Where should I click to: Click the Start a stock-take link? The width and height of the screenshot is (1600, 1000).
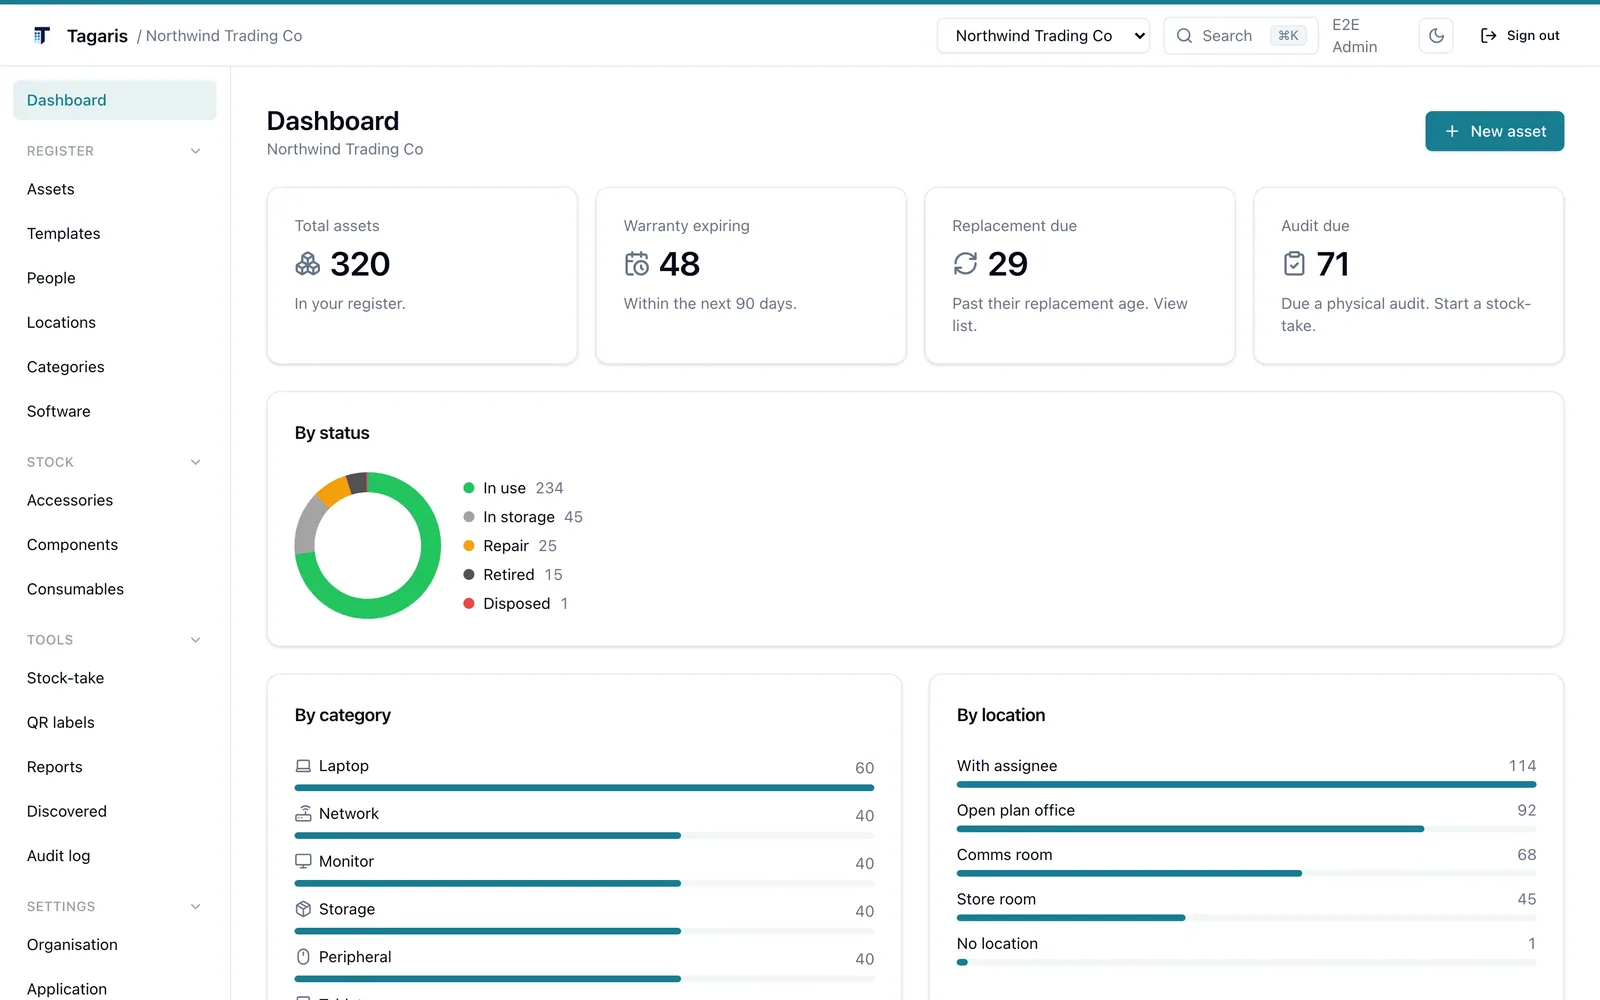tap(1406, 315)
